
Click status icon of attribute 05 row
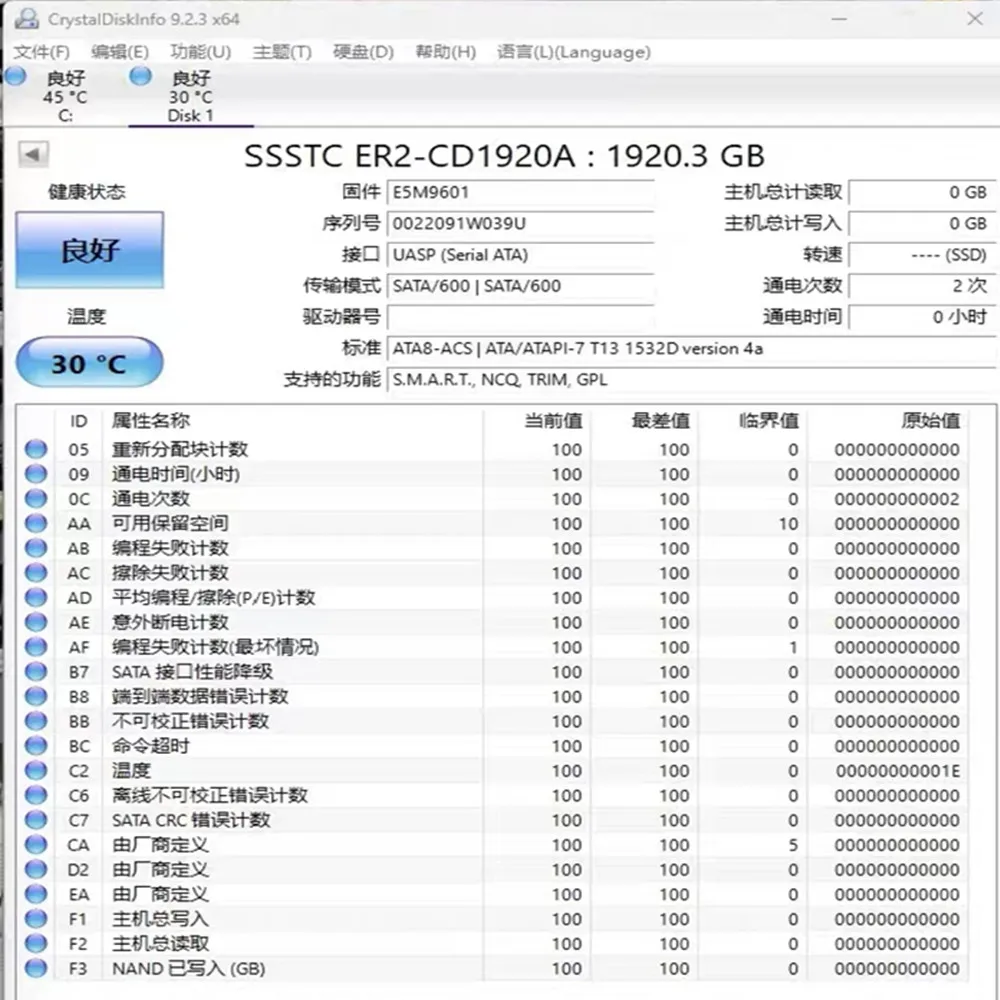point(36,450)
